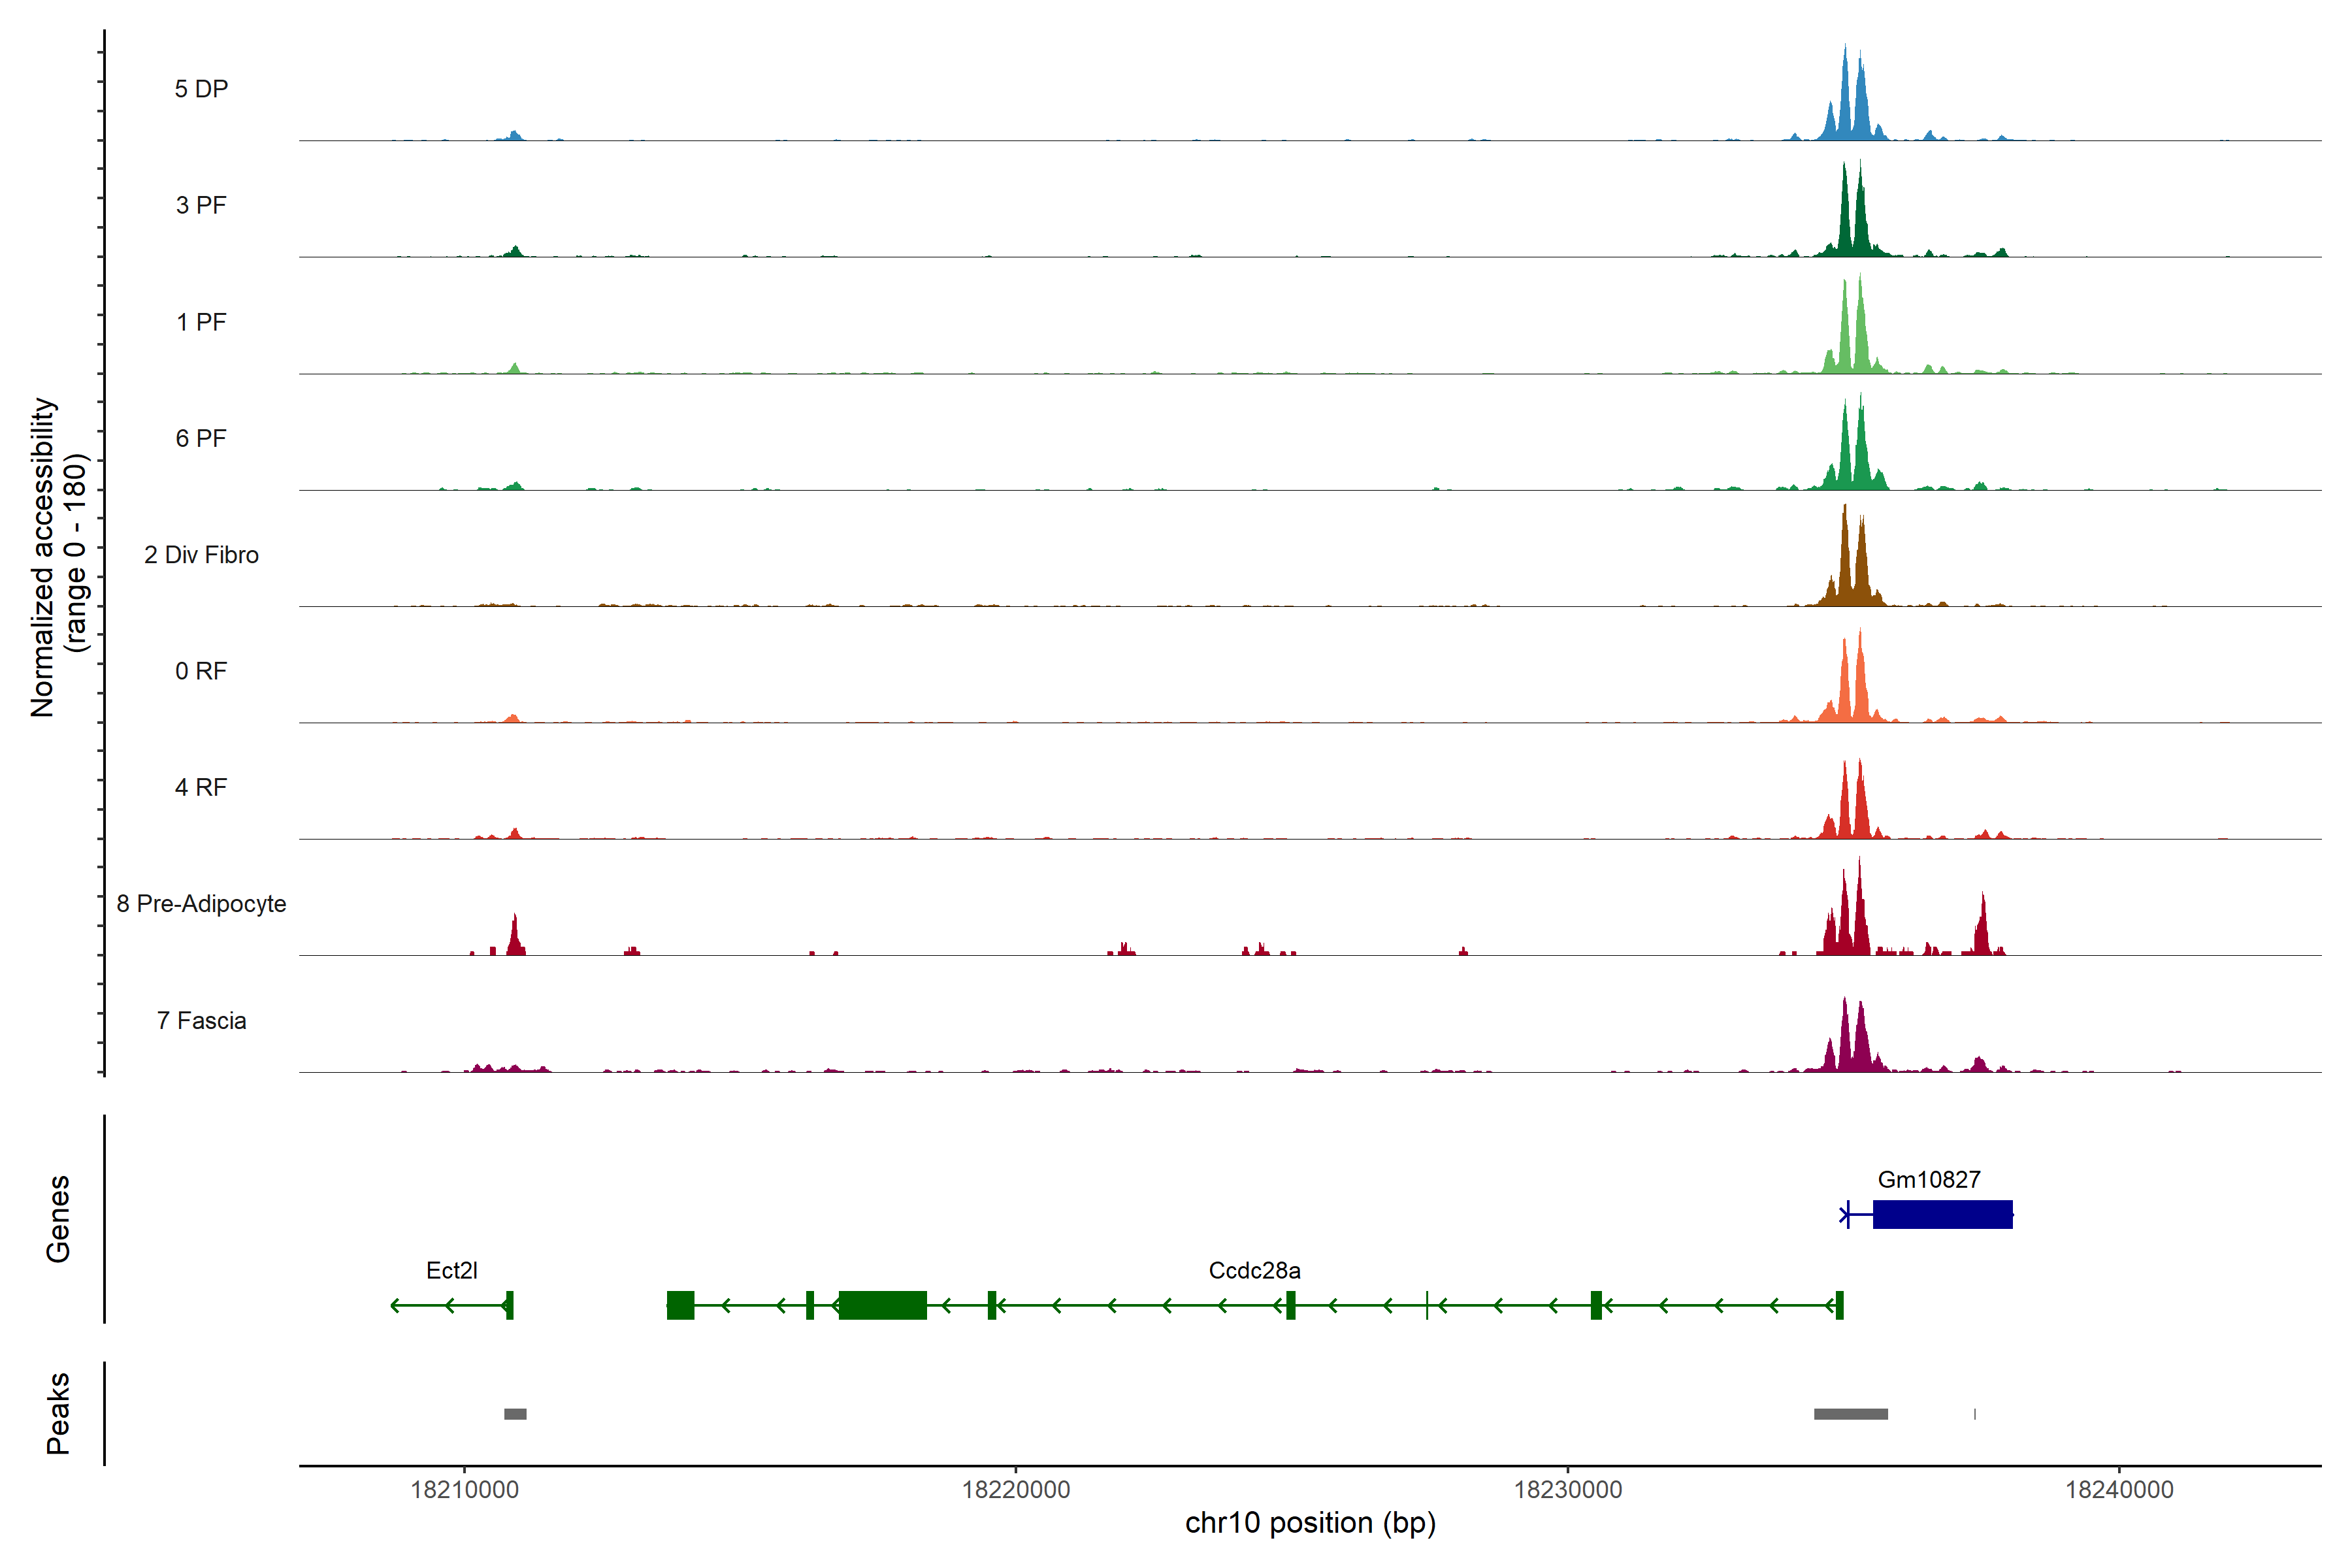The height and width of the screenshot is (1568, 2352).
Task: Click the largest green Ccdc28a exon block
Action: (x=882, y=1306)
